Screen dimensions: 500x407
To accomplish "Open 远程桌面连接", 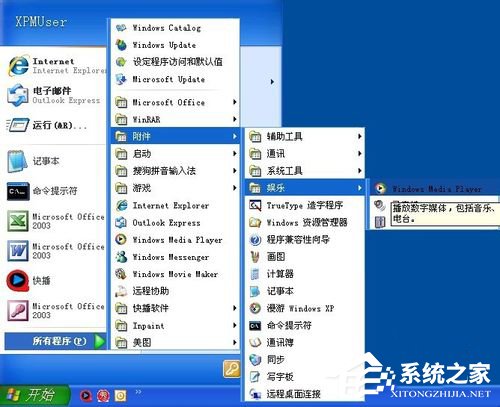I will pyautogui.click(x=305, y=394).
